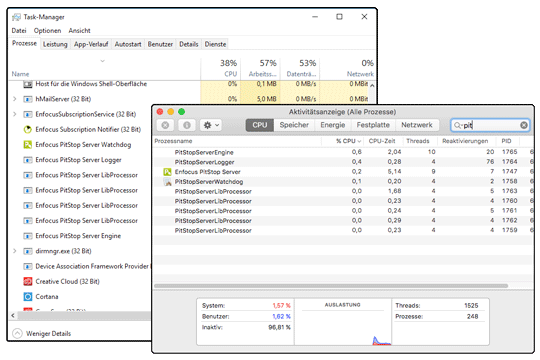Viewport: 540px width, 360px height.
Task: Click the Enfocus PitStop Server Engine icon
Action: [28, 236]
